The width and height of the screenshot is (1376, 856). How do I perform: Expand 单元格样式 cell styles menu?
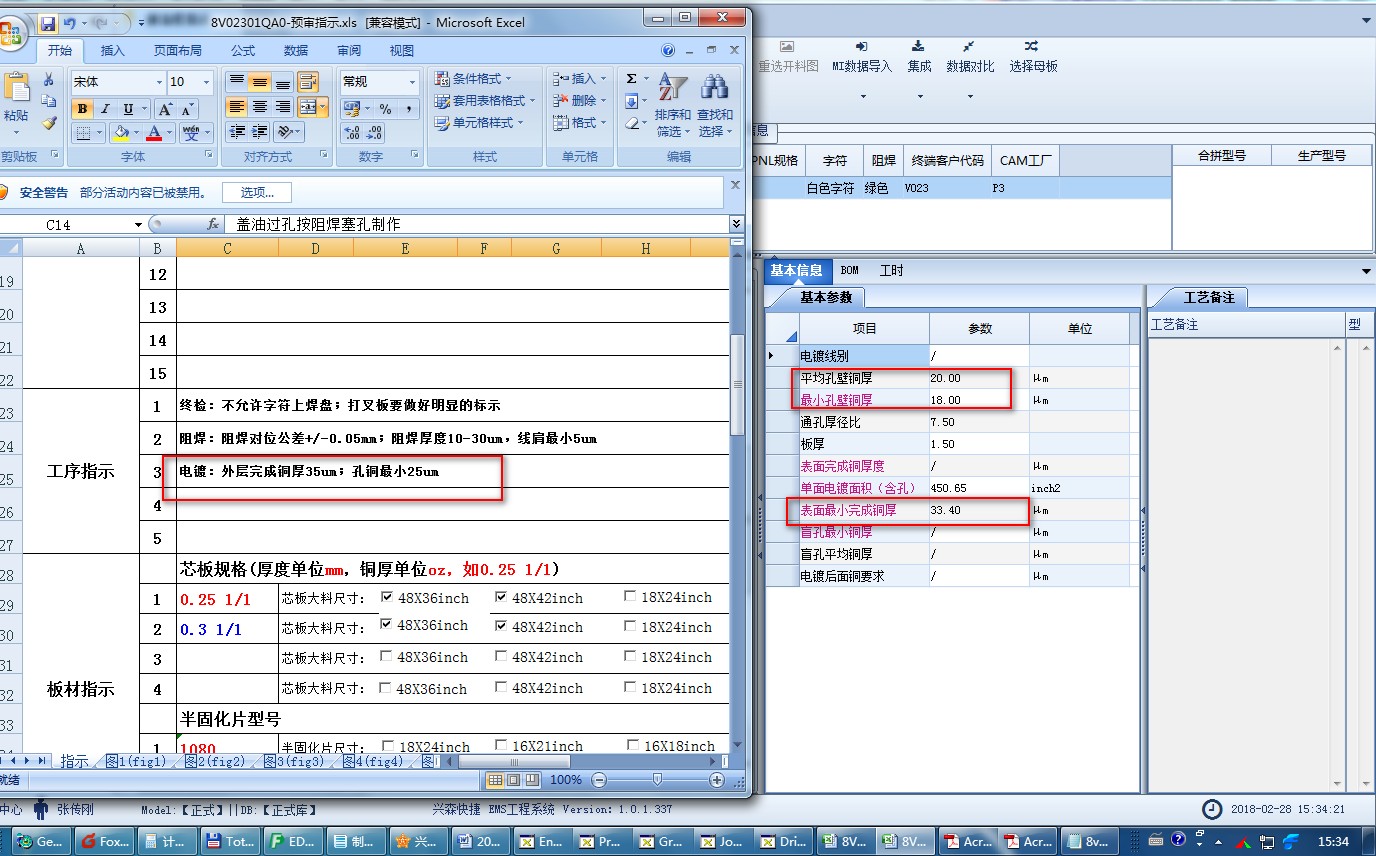[480, 122]
